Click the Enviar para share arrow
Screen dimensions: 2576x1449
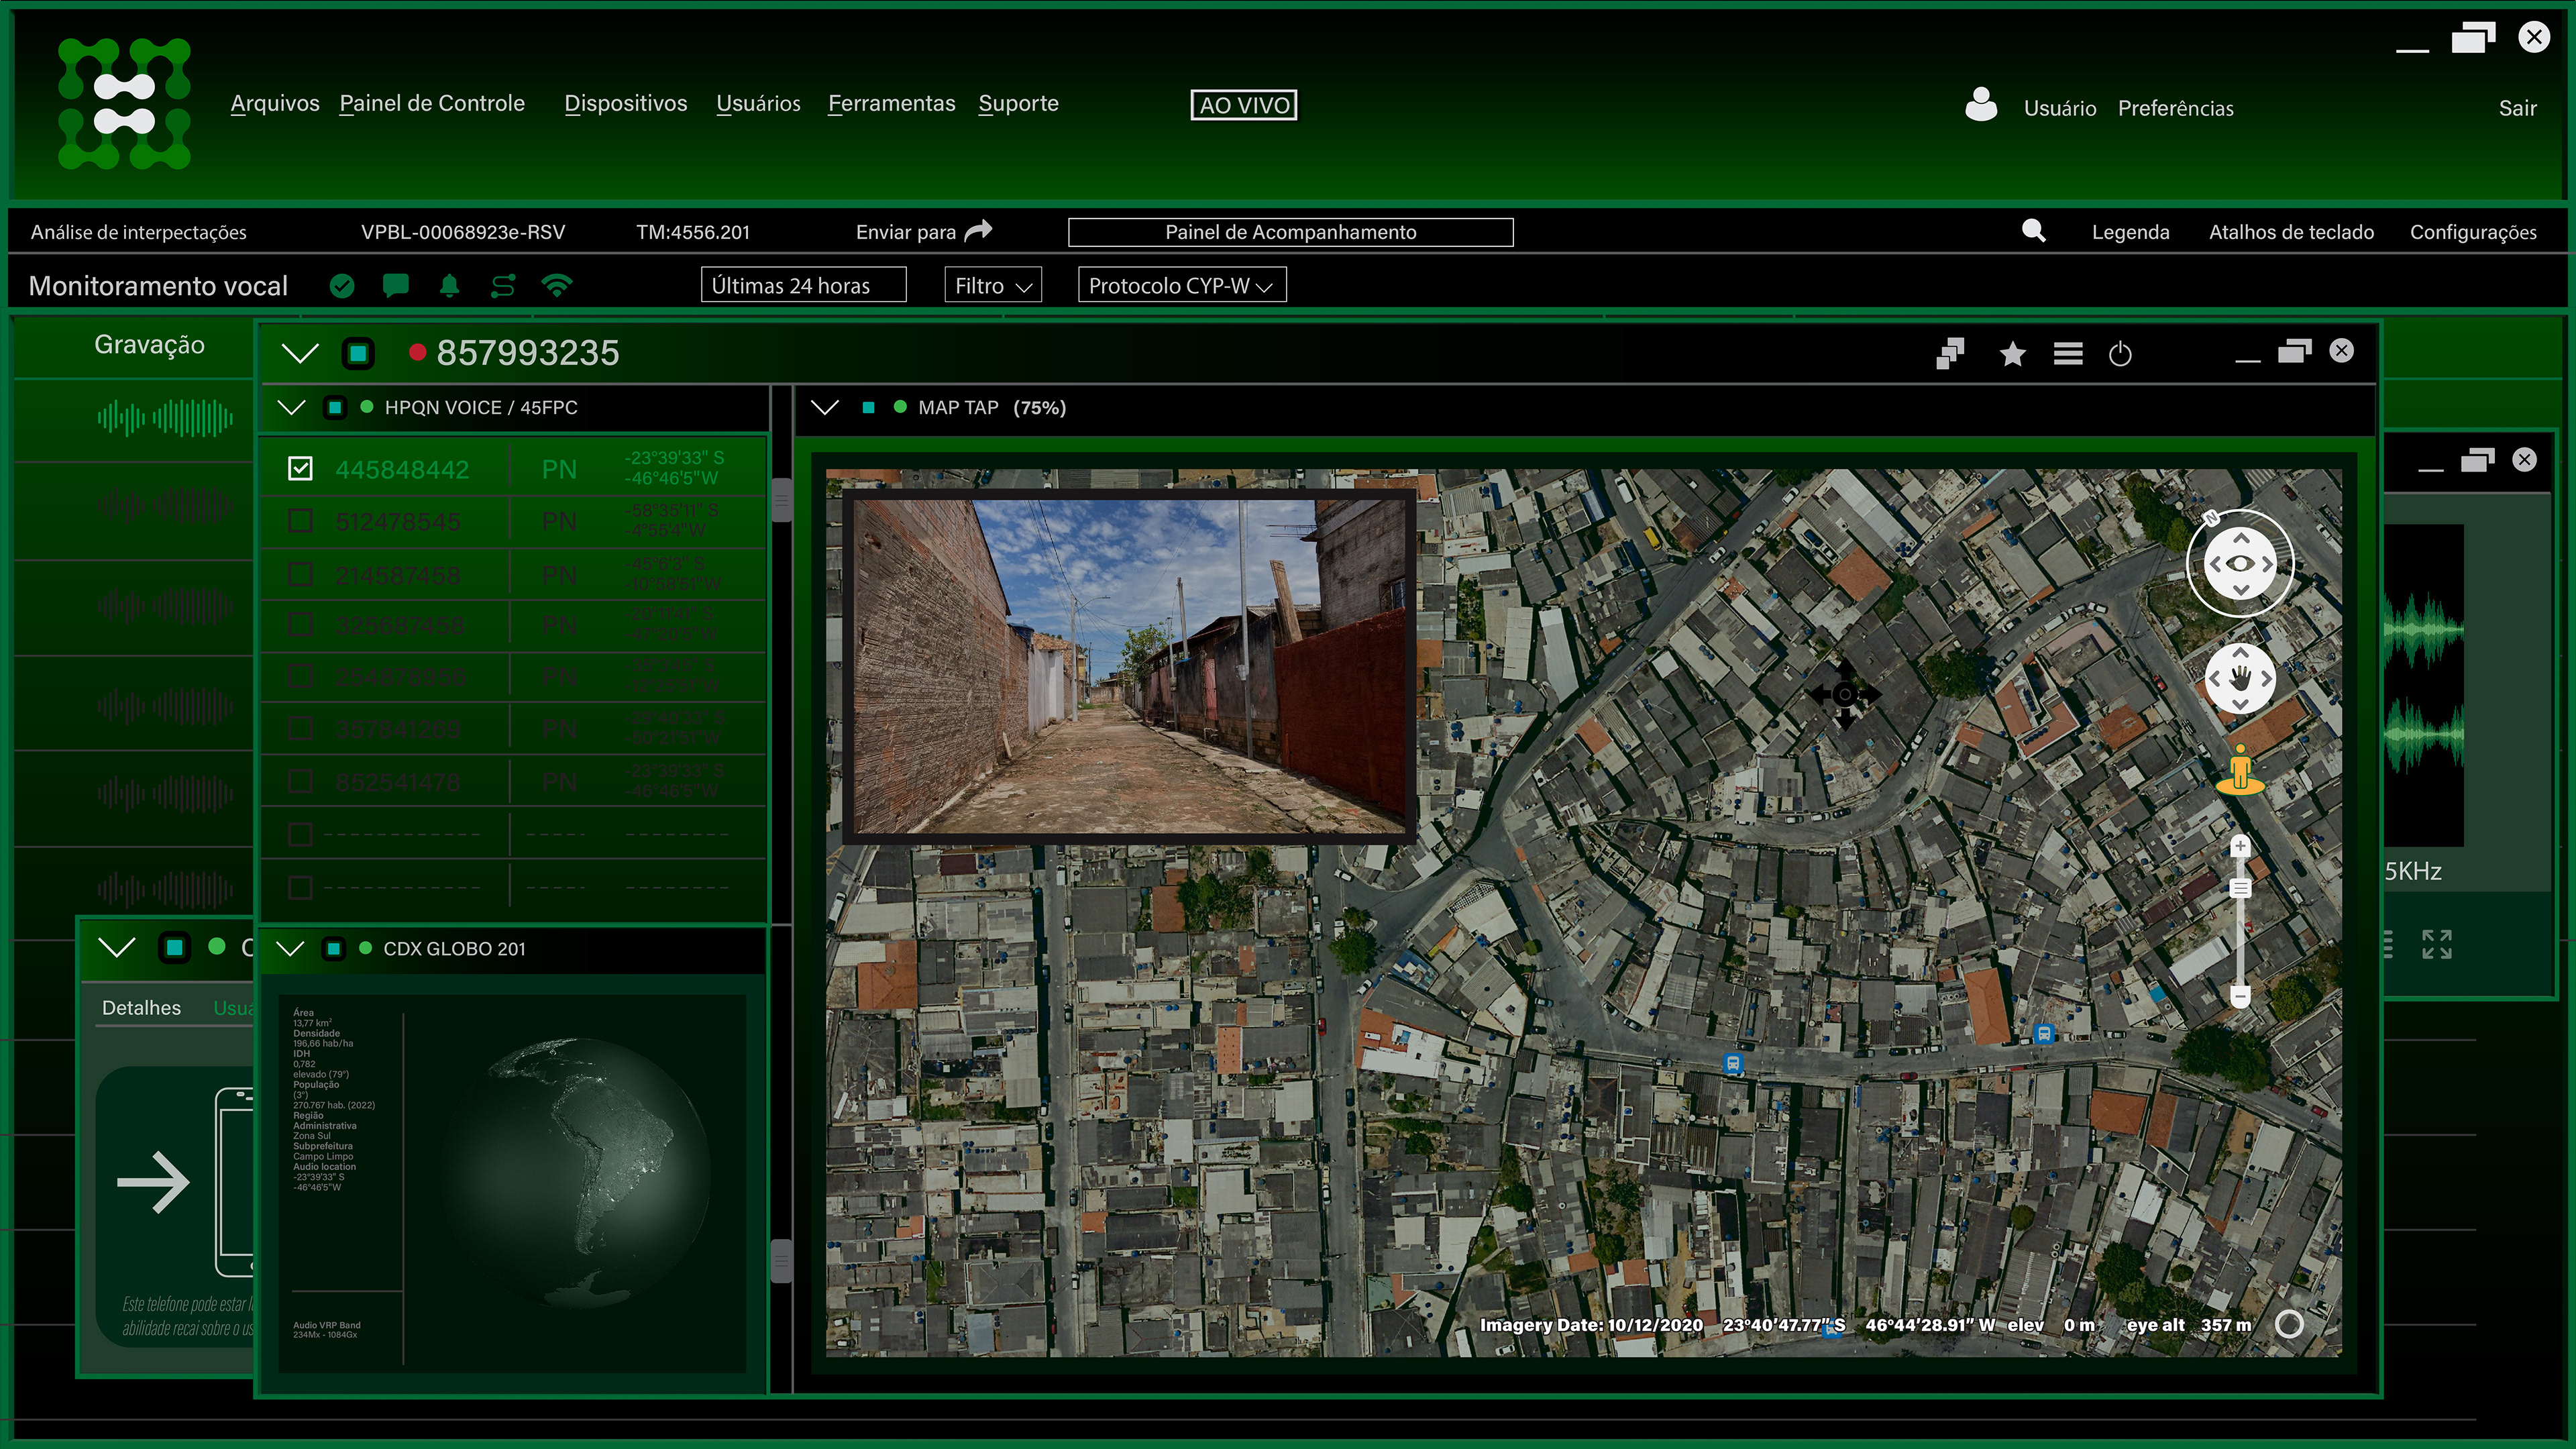click(978, 231)
